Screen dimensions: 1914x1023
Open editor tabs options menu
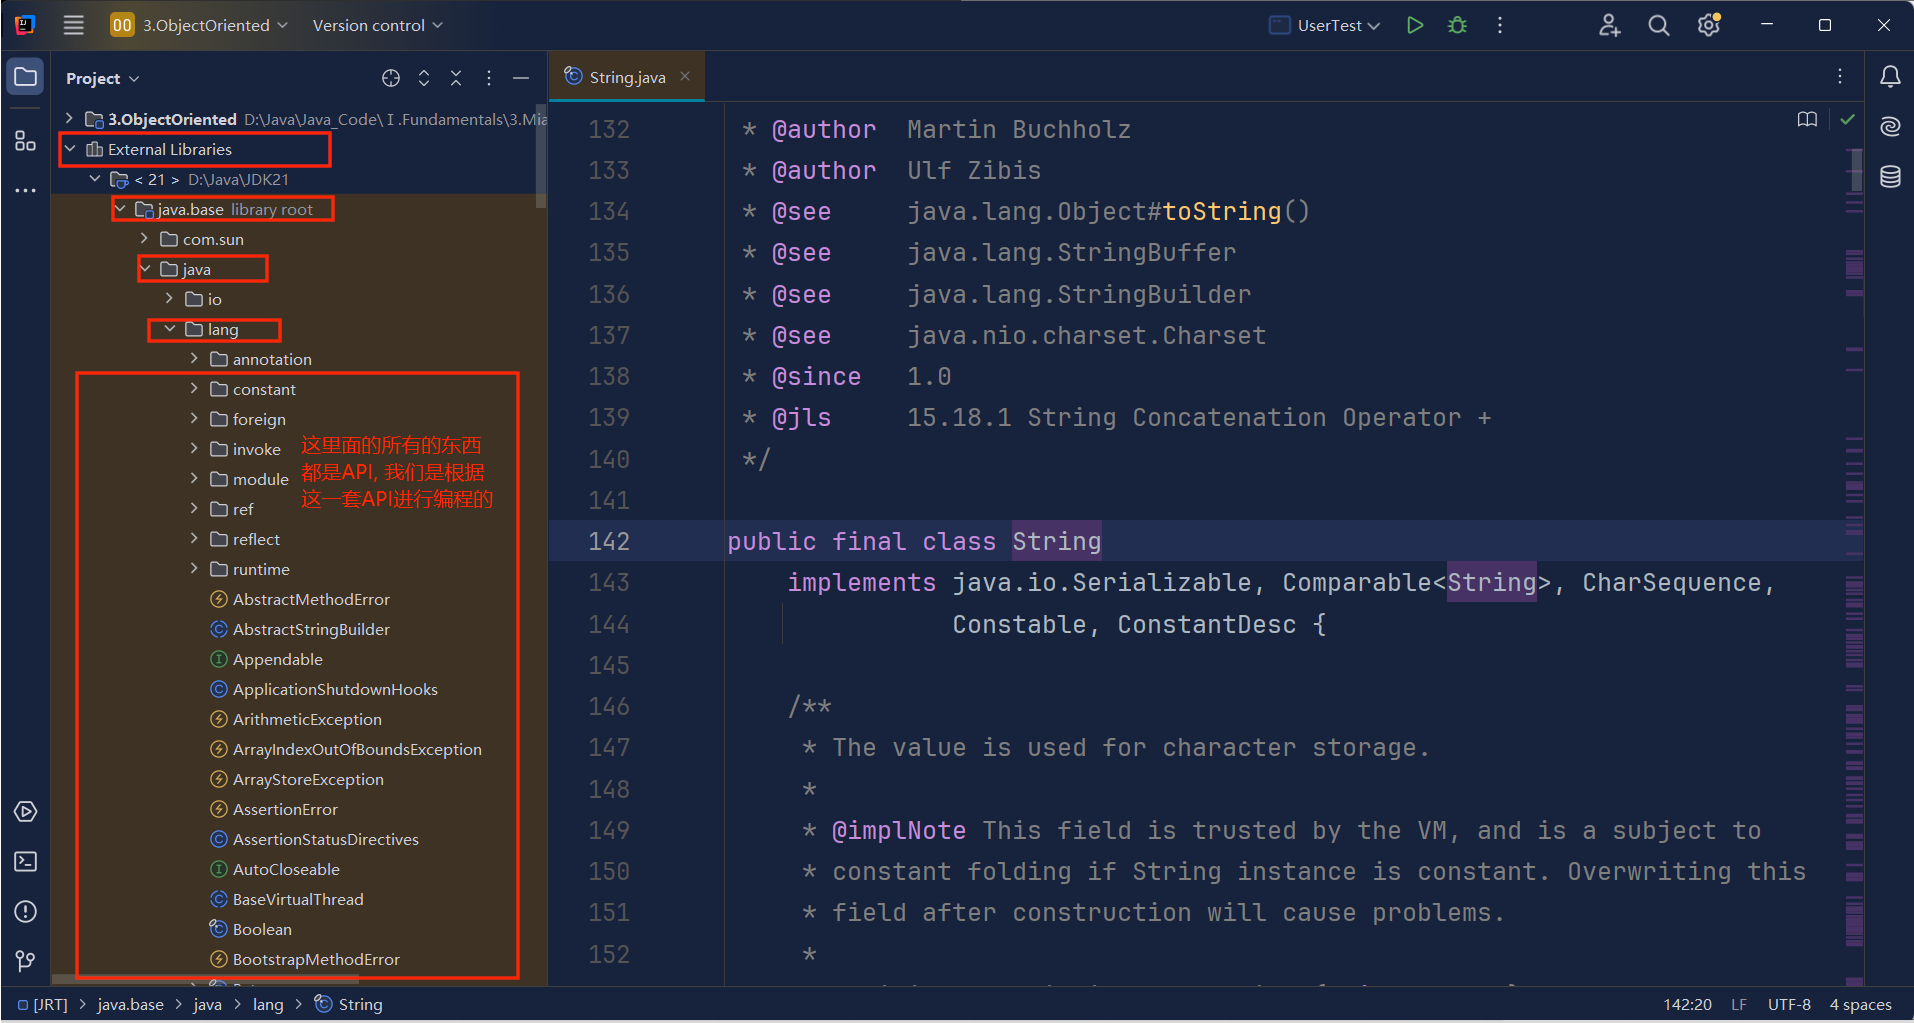click(1840, 77)
